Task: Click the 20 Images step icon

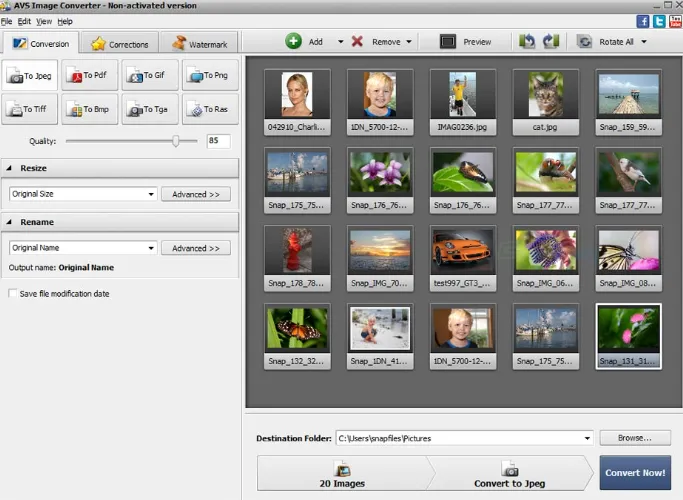Action: (342, 469)
